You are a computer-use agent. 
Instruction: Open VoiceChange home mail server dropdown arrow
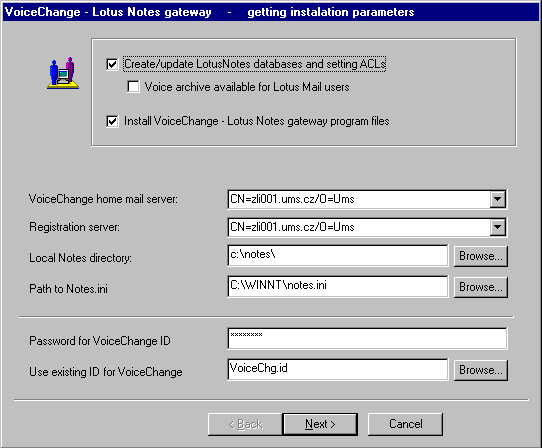(497, 199)
